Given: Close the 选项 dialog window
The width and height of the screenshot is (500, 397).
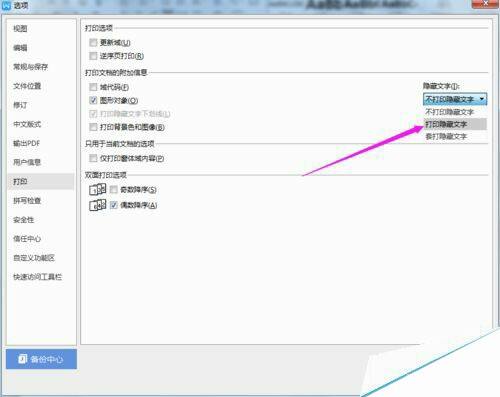Looking at the screenshot, I should 485,3.
